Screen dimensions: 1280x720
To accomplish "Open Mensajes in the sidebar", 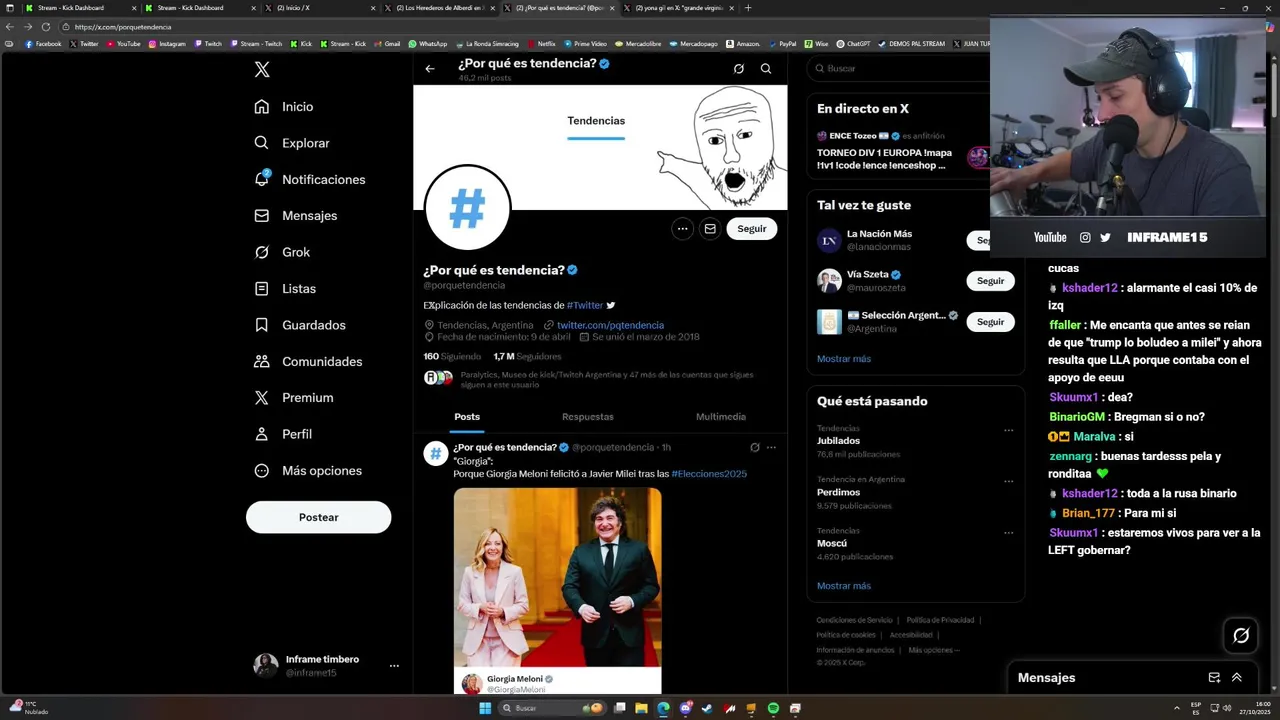I will point(296,216).
